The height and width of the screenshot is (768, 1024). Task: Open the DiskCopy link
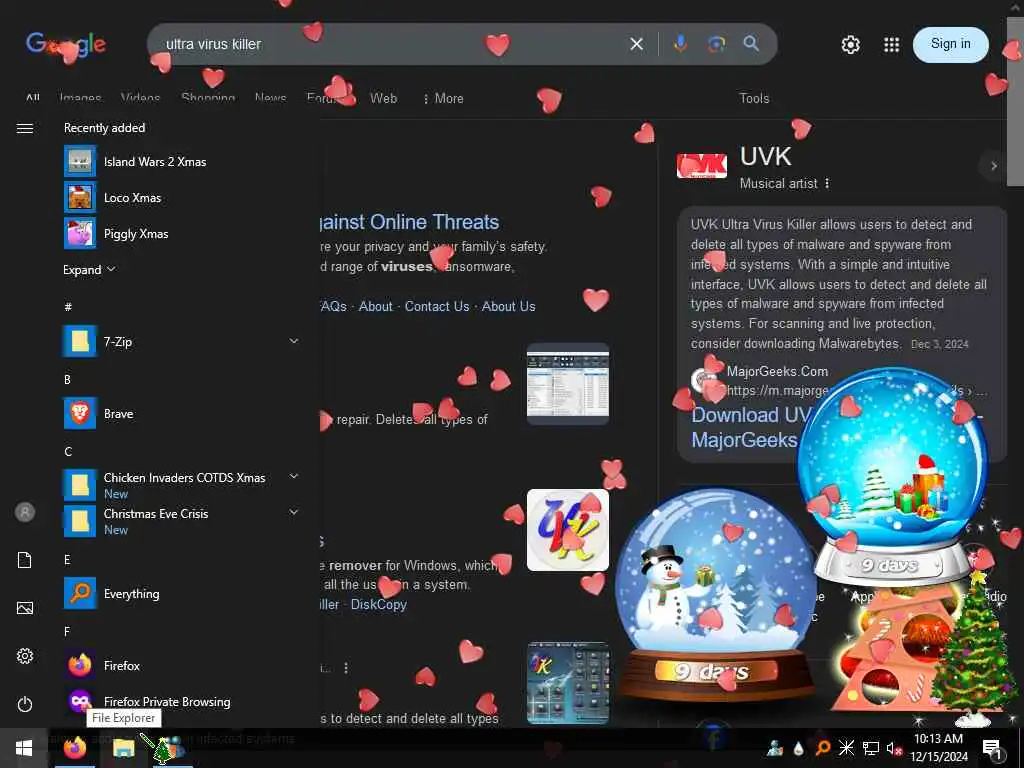(x=379, y=604)
